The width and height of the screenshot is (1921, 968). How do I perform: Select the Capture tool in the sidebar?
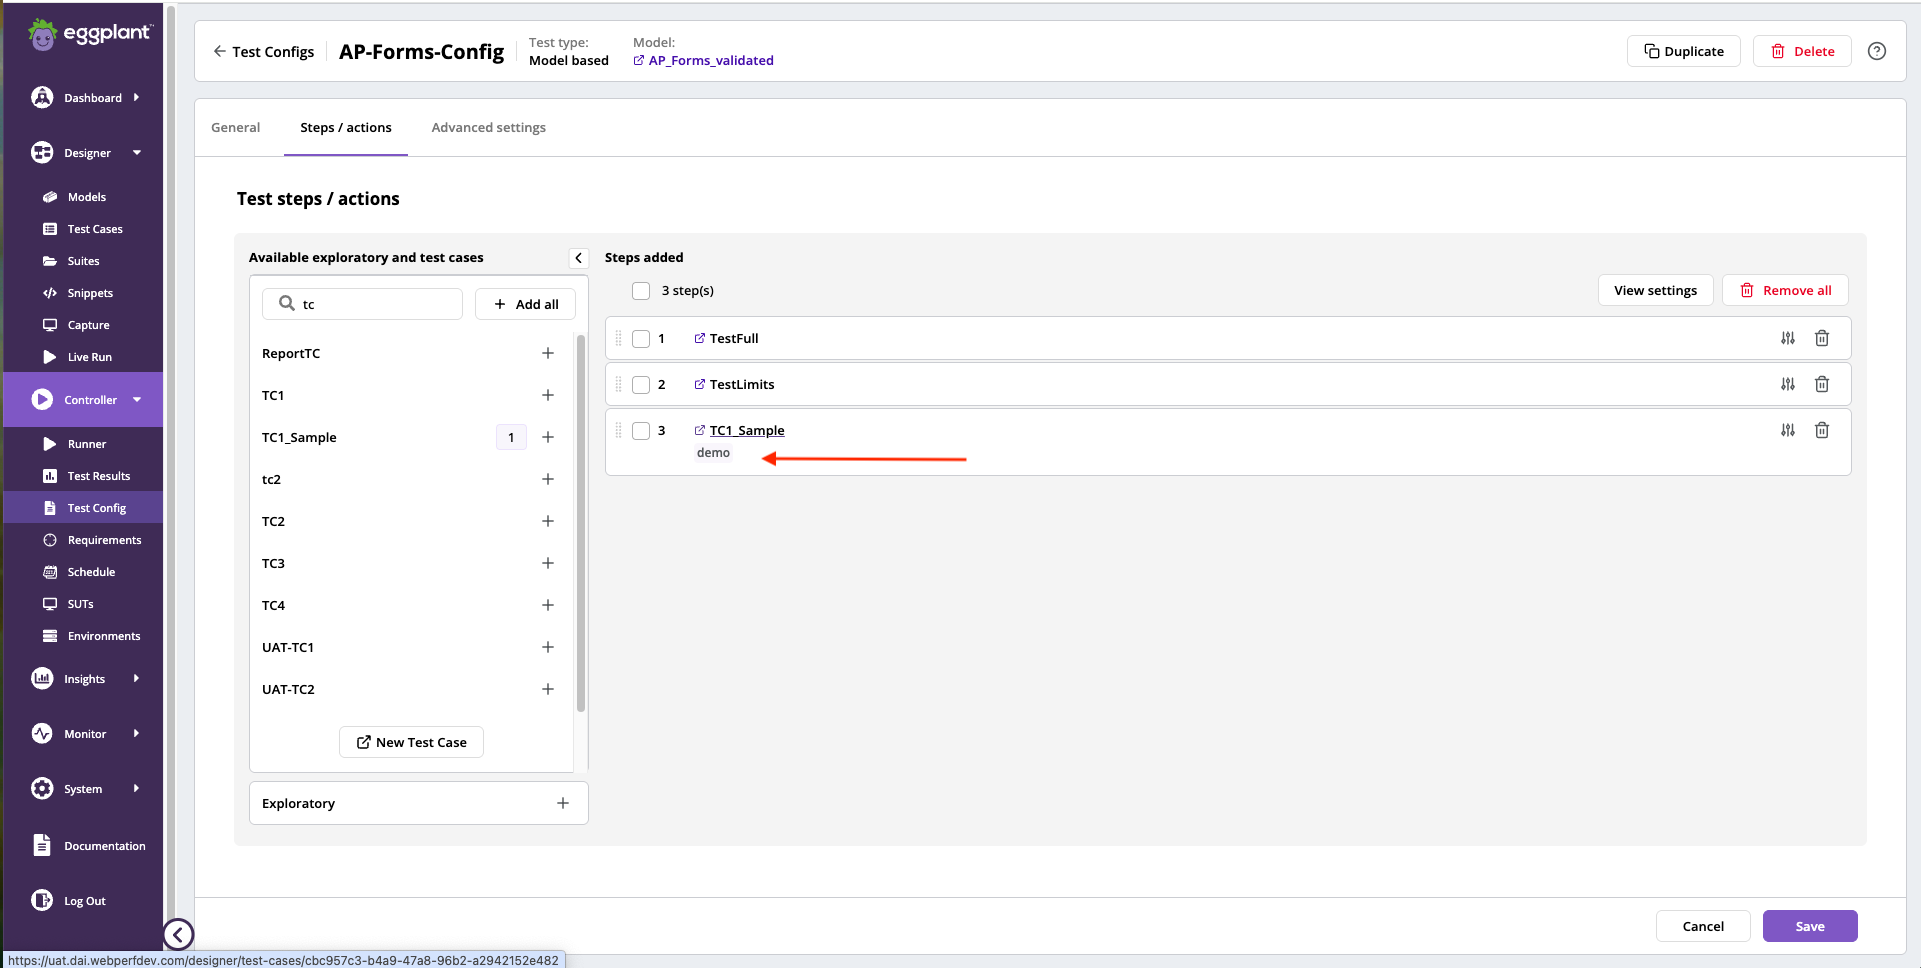coord(88,324)
